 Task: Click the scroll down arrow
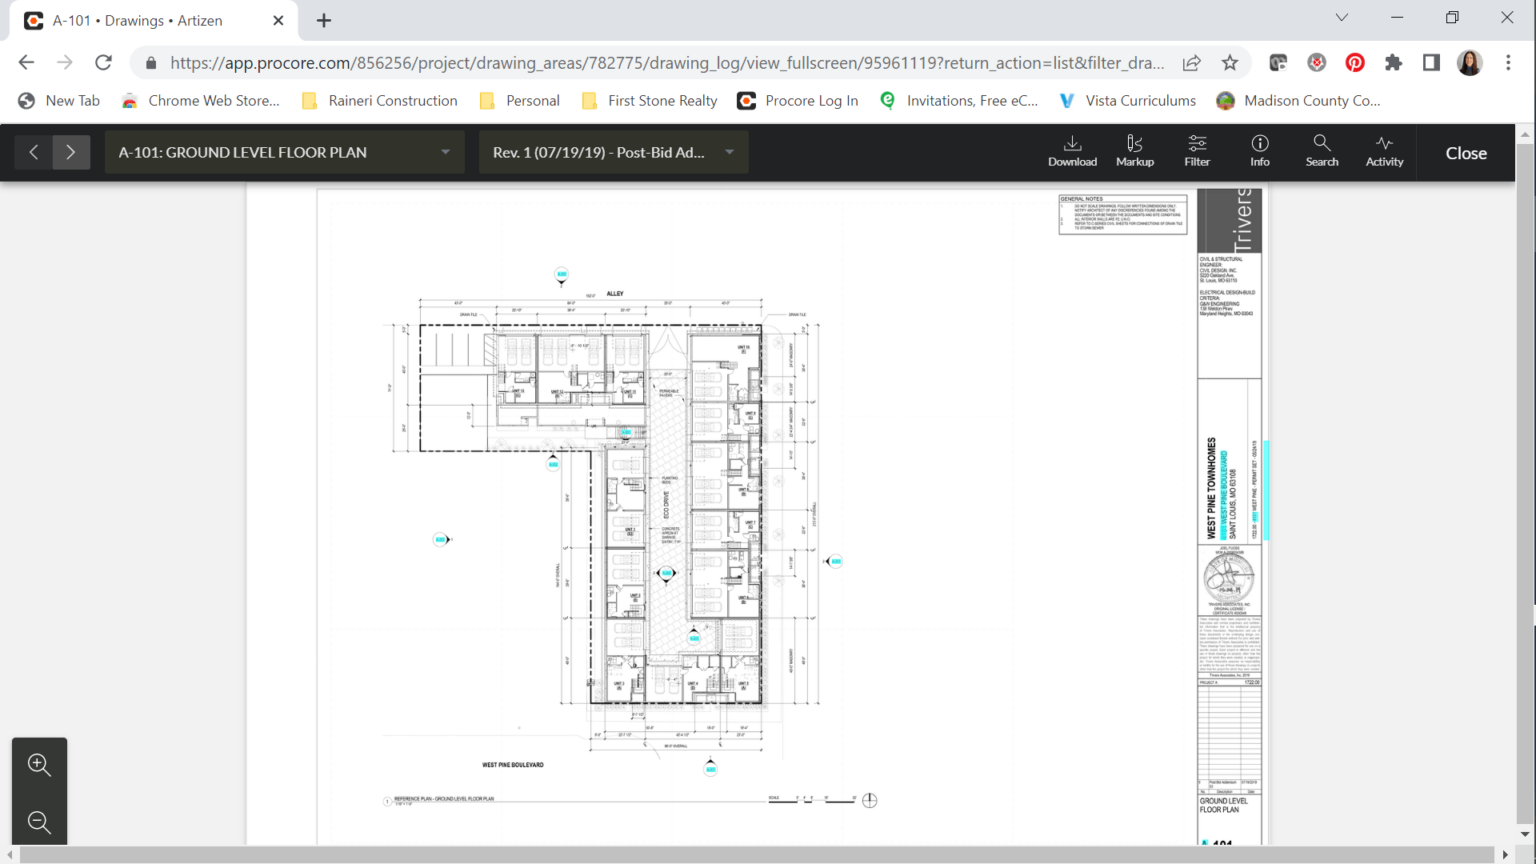click(x=1525, y=834)
